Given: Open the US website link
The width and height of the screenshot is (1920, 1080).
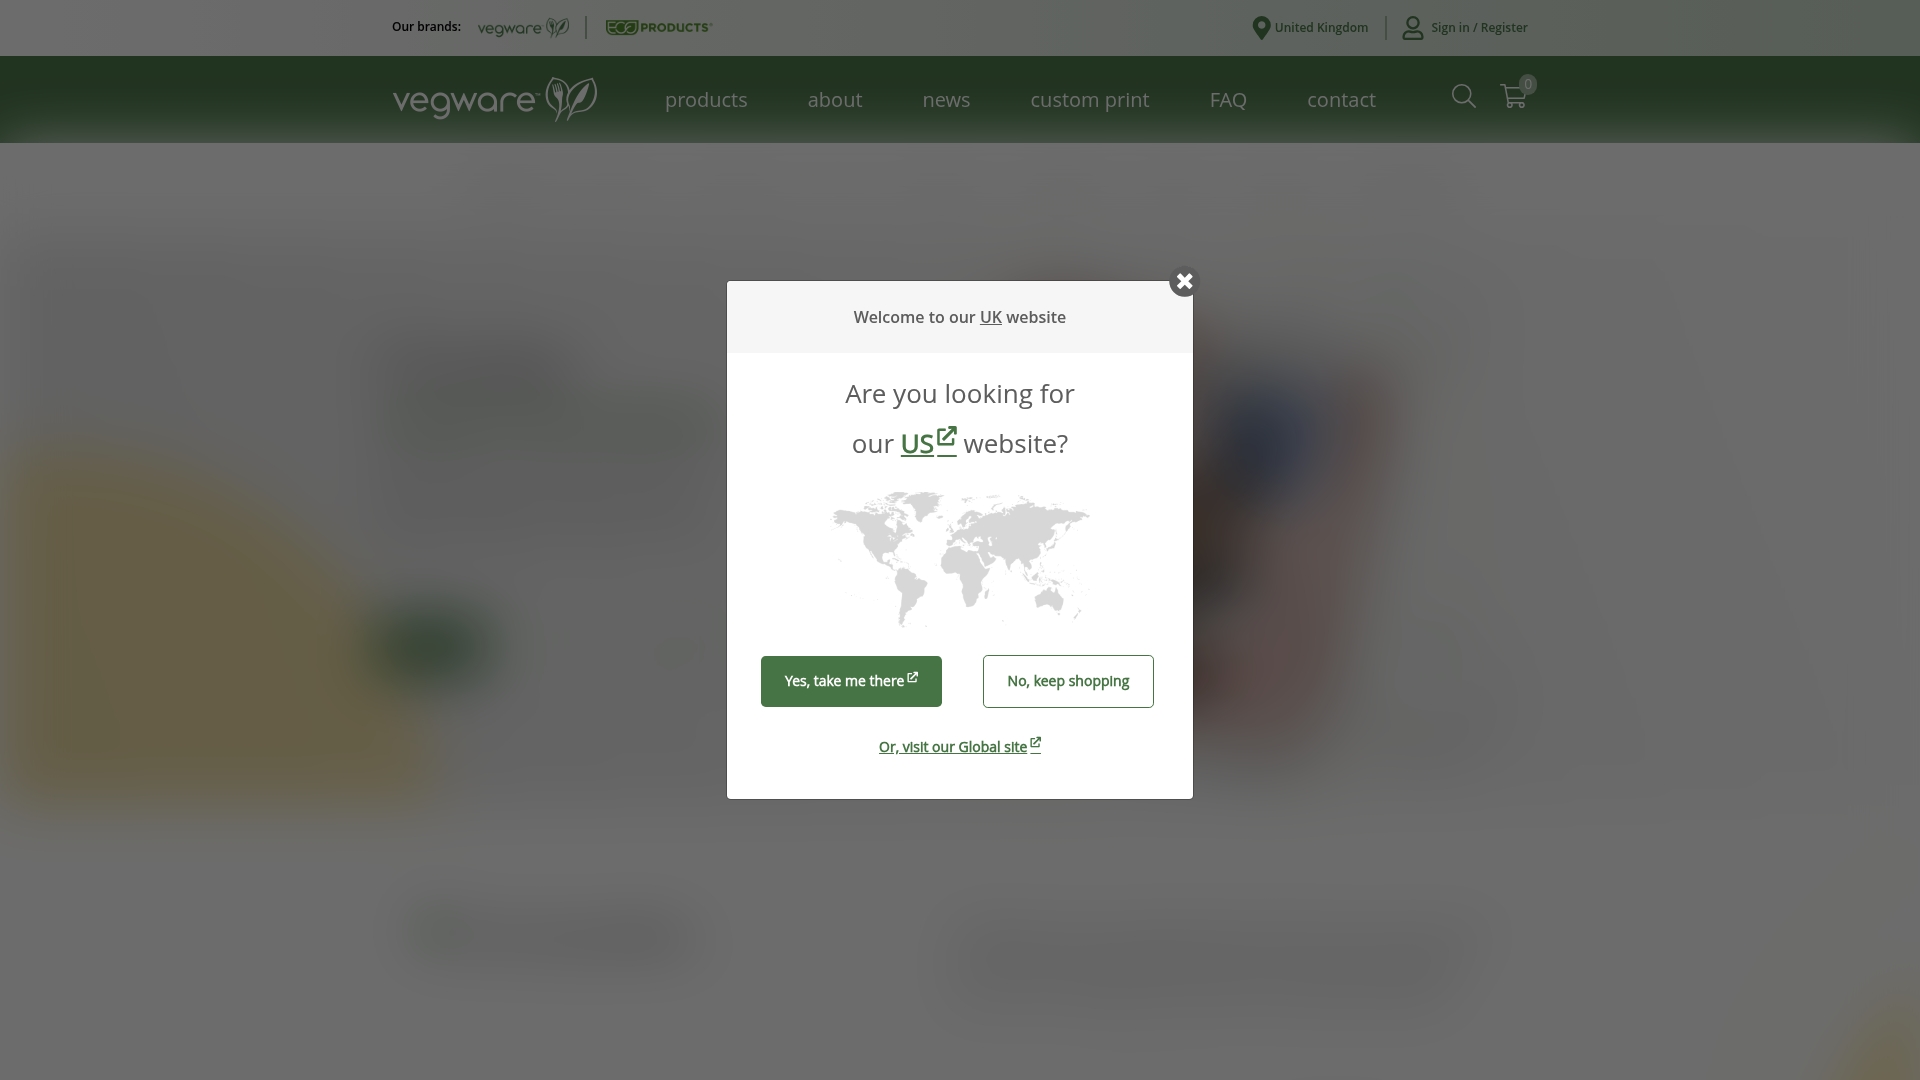Looking at the screenshot, I should click(918, 443).
